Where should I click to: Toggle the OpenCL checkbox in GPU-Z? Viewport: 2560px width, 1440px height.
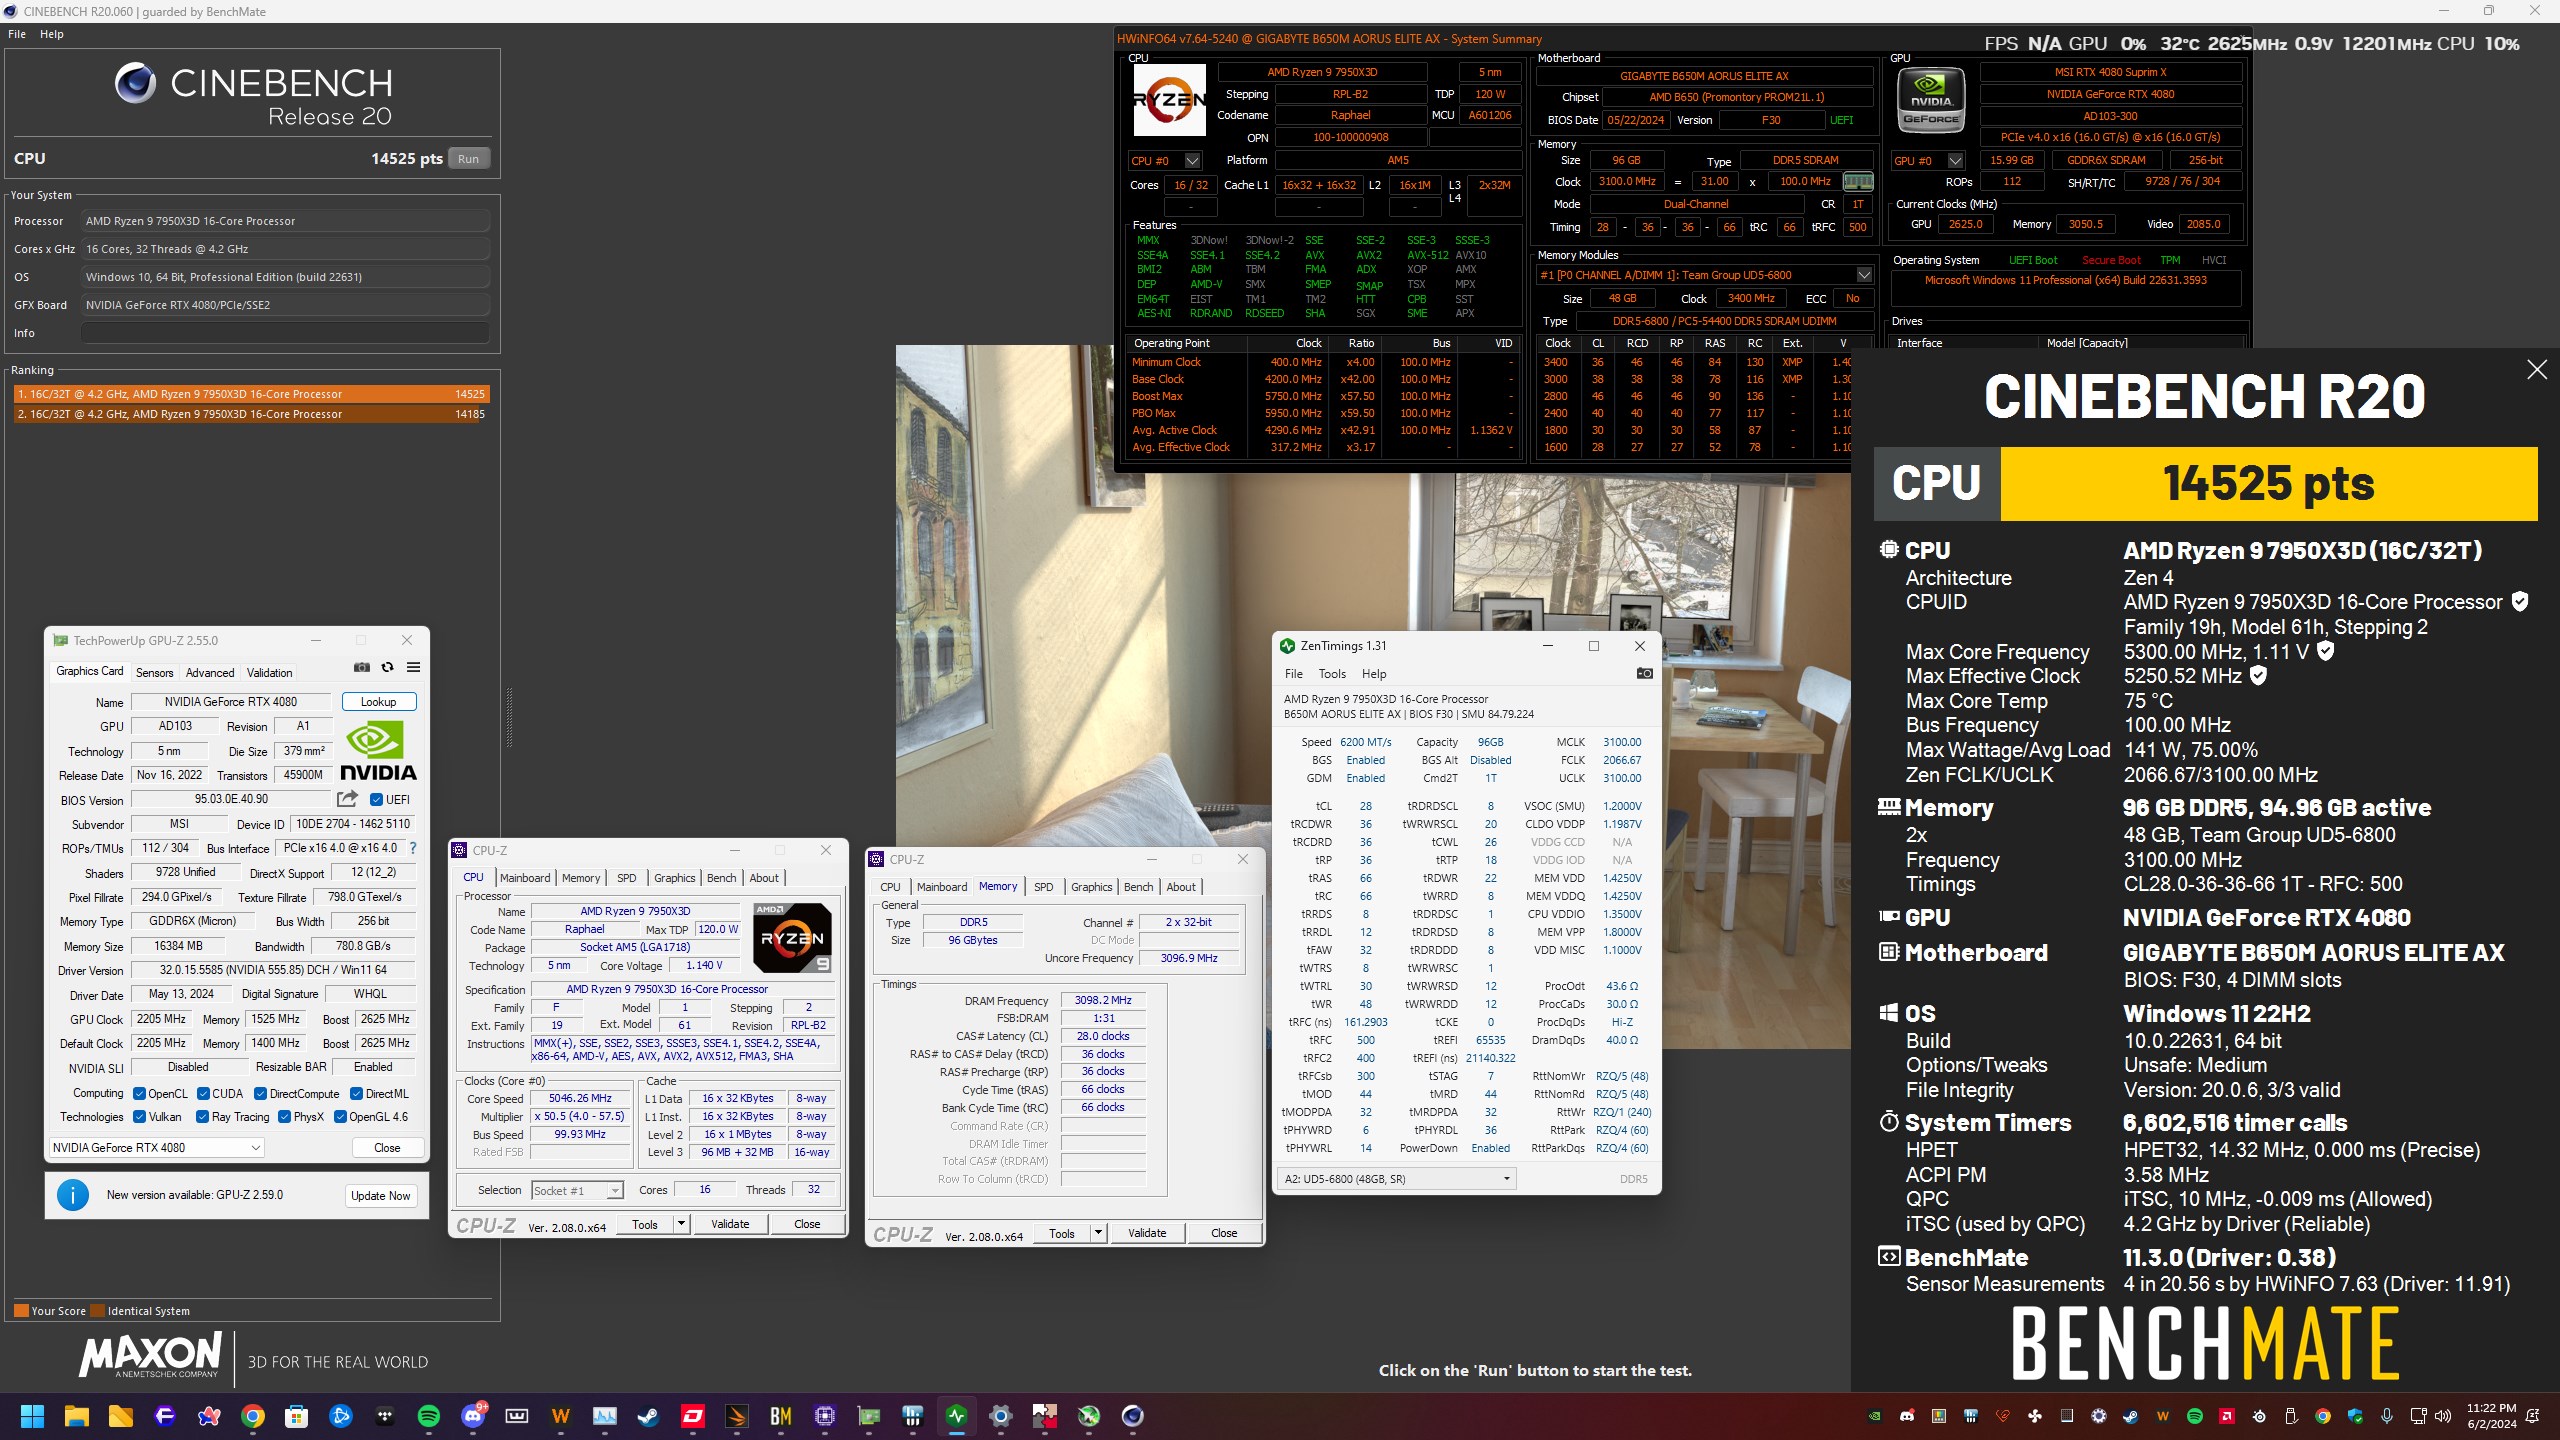pos(140,1094)
